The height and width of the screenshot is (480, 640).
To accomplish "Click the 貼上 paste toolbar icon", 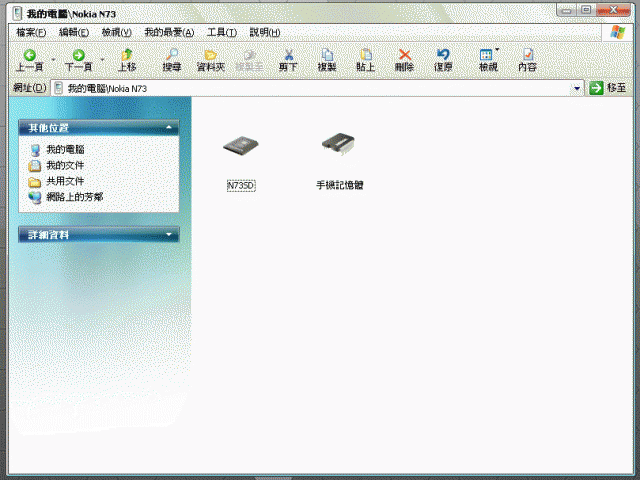I will pyautogui.click(x=366, y=55).
